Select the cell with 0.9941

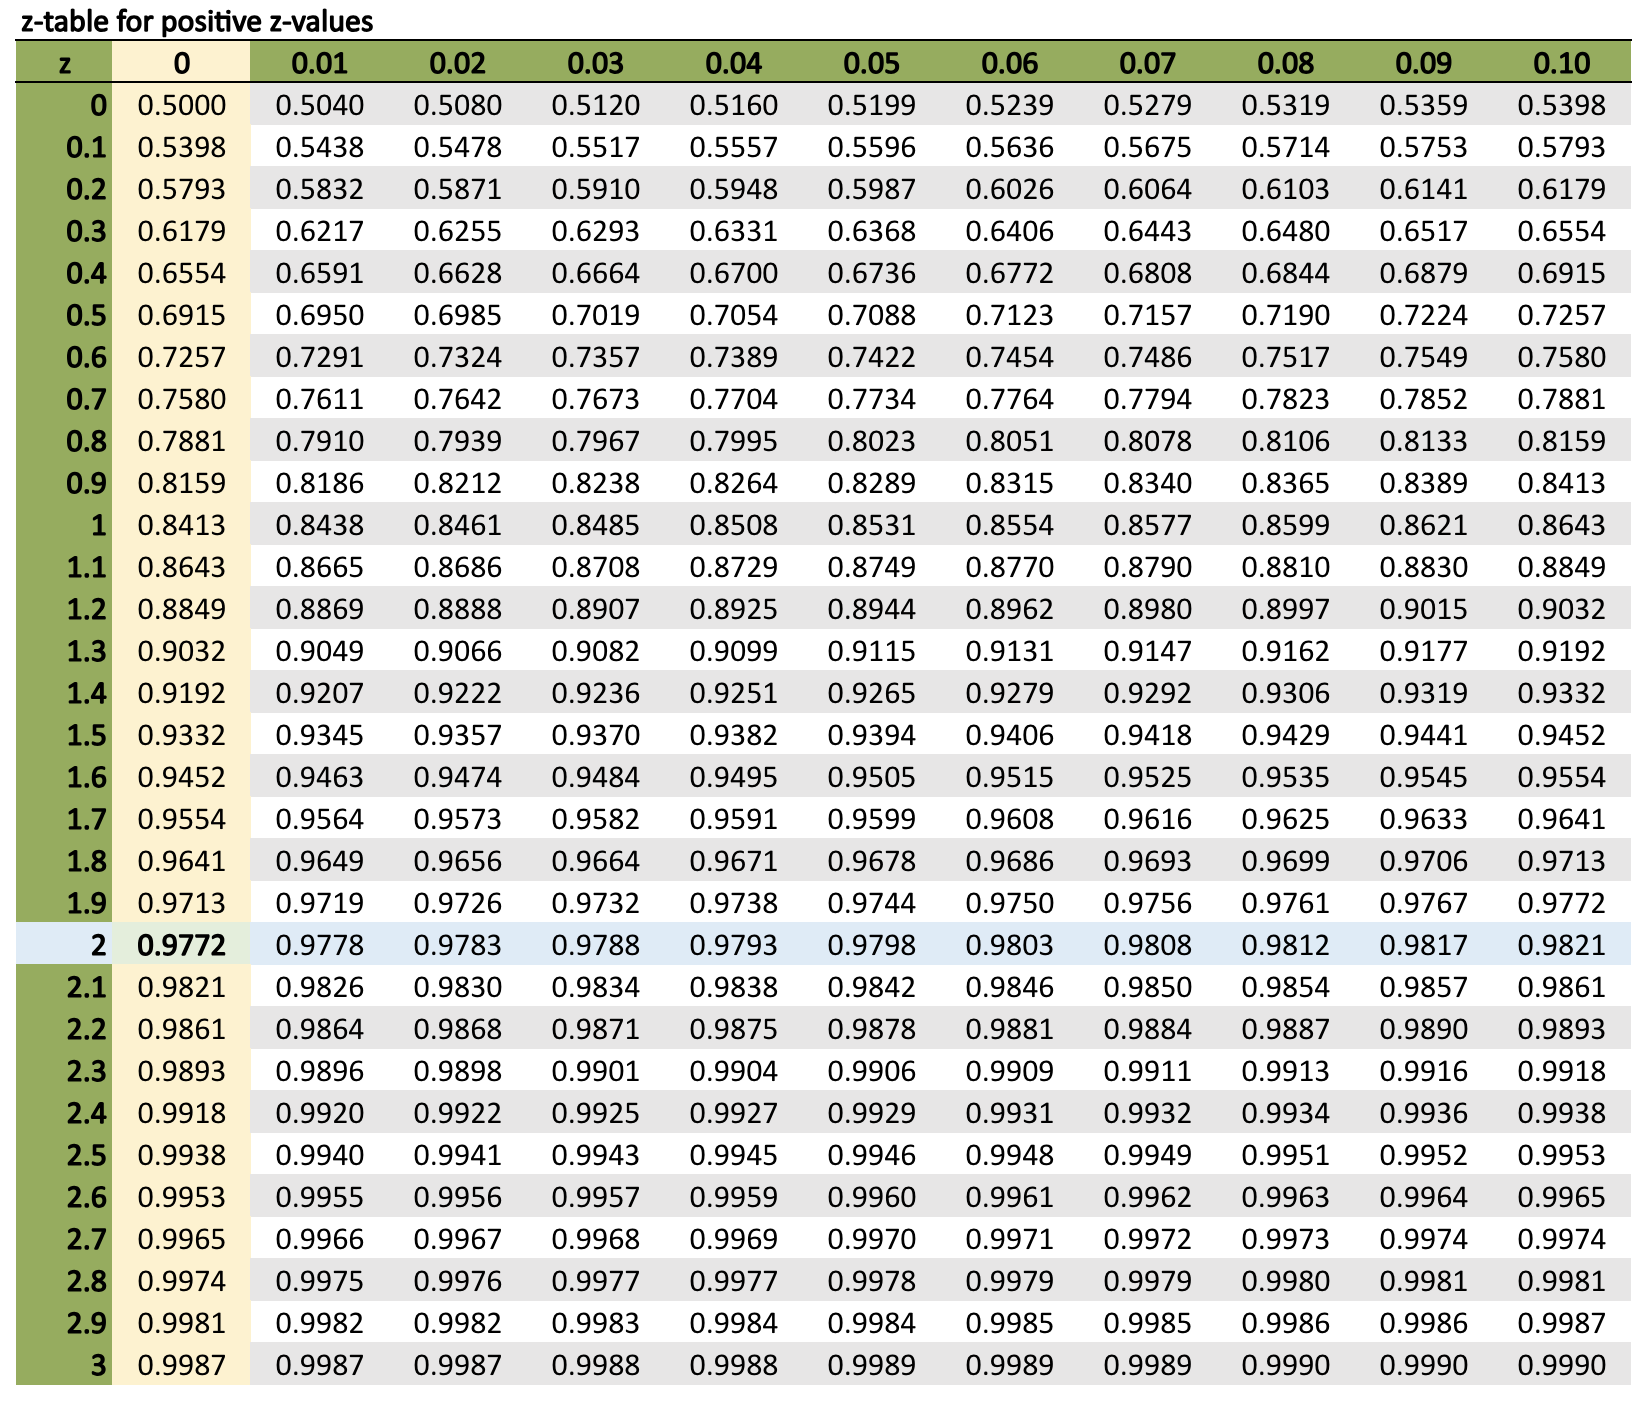[x=457, y=1155]
